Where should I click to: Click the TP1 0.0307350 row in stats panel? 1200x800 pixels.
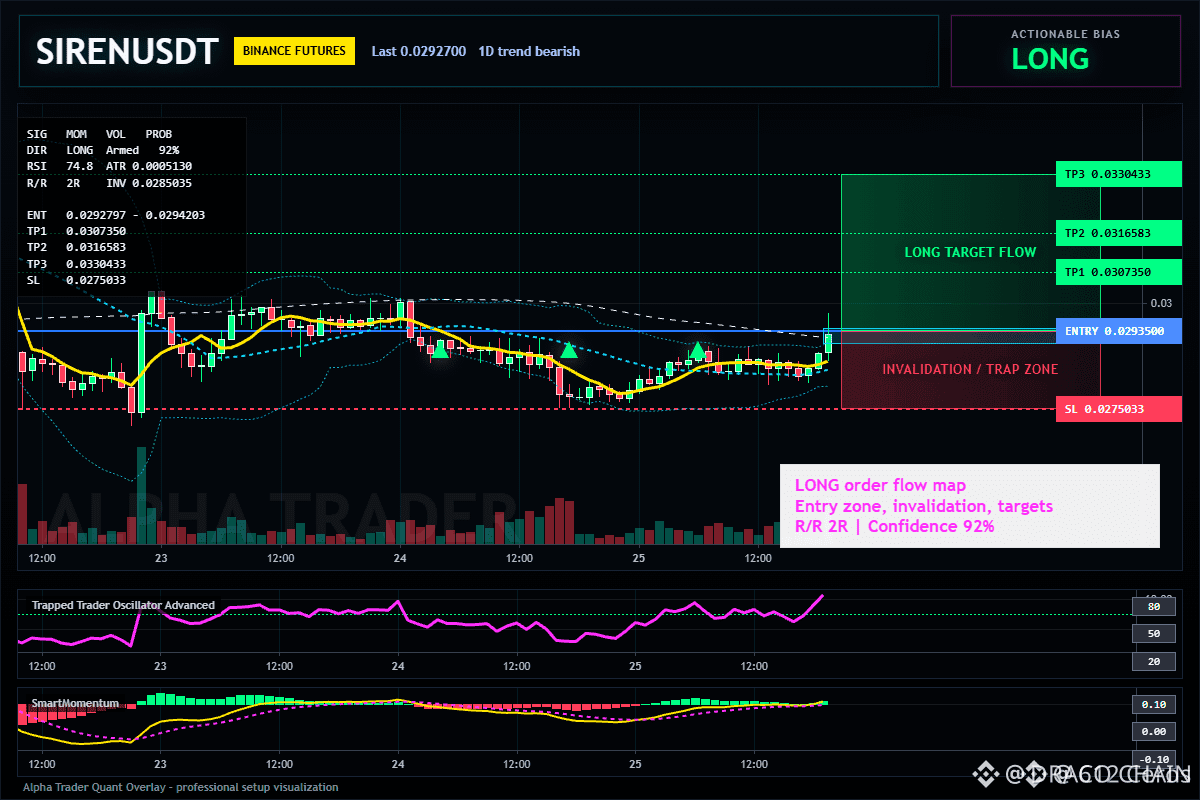76,231
